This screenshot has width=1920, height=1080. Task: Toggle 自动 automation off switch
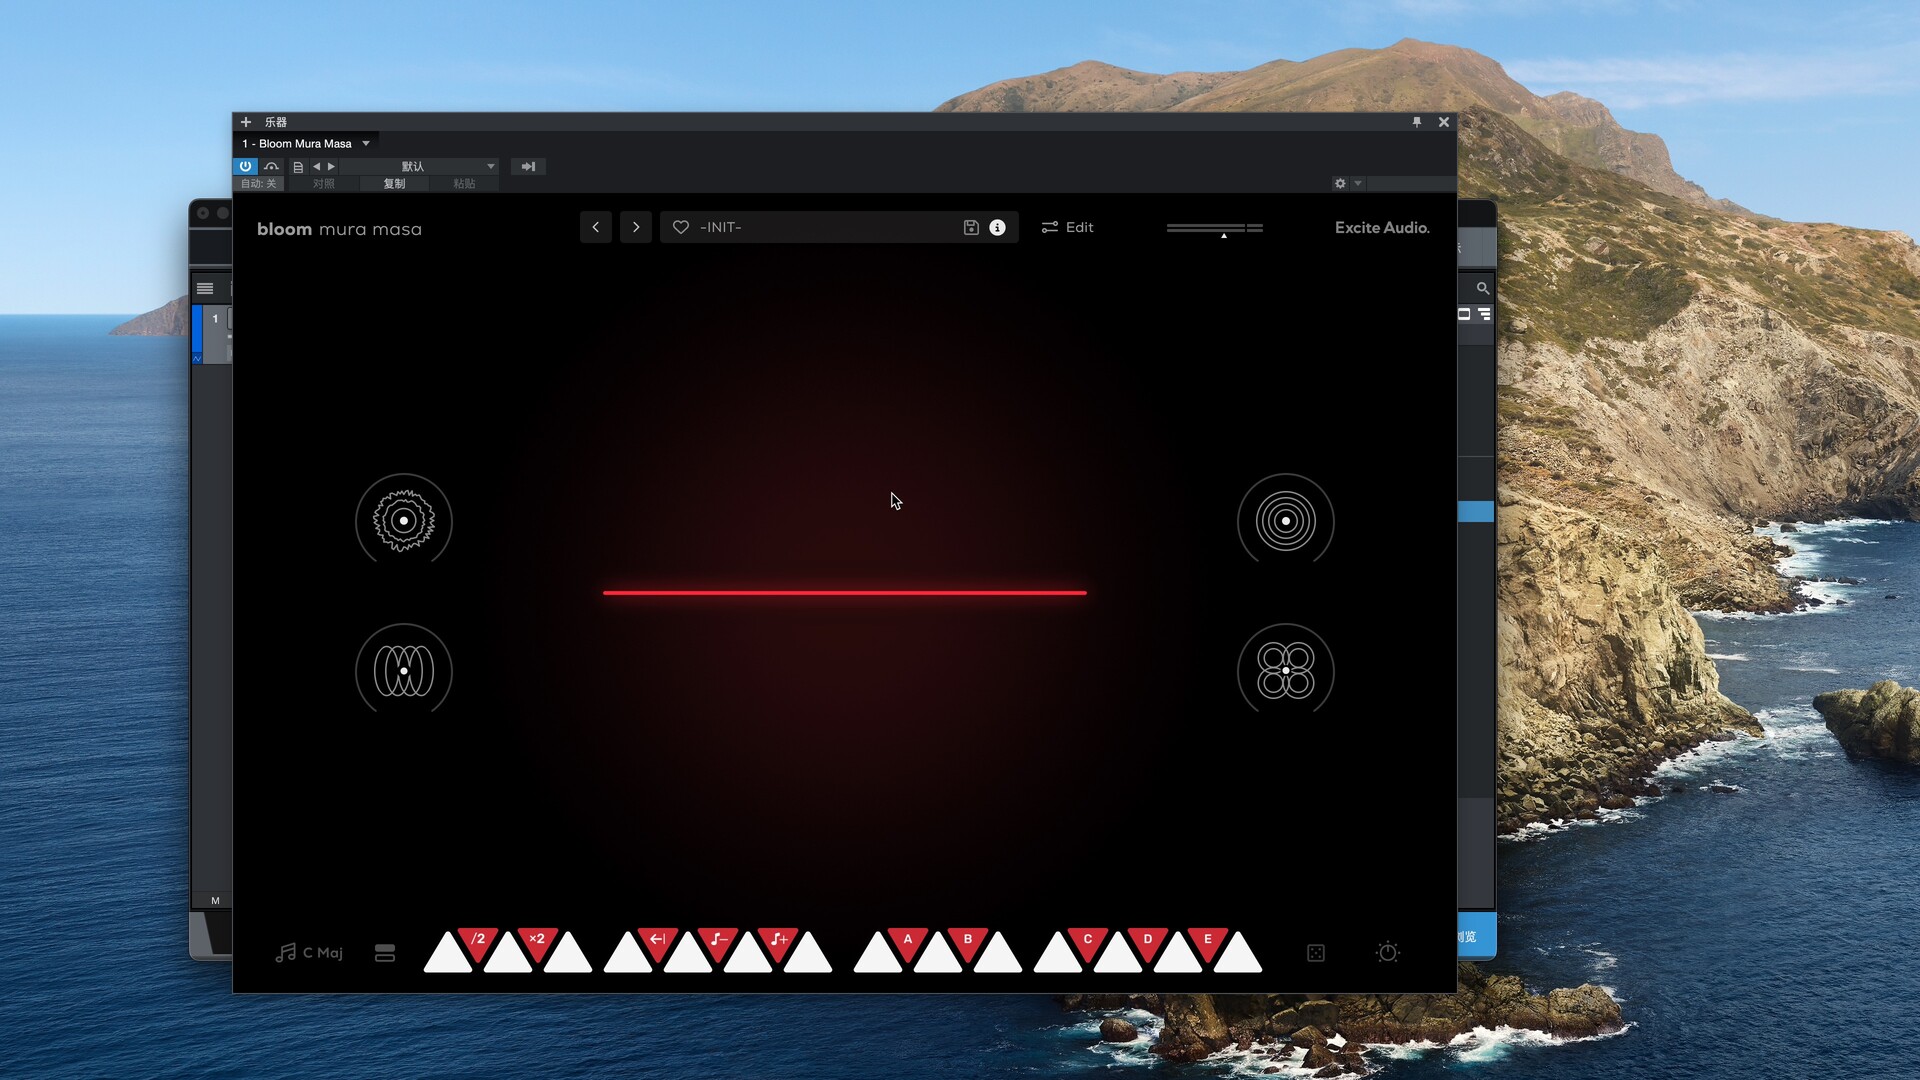click(x=258, y=183)
